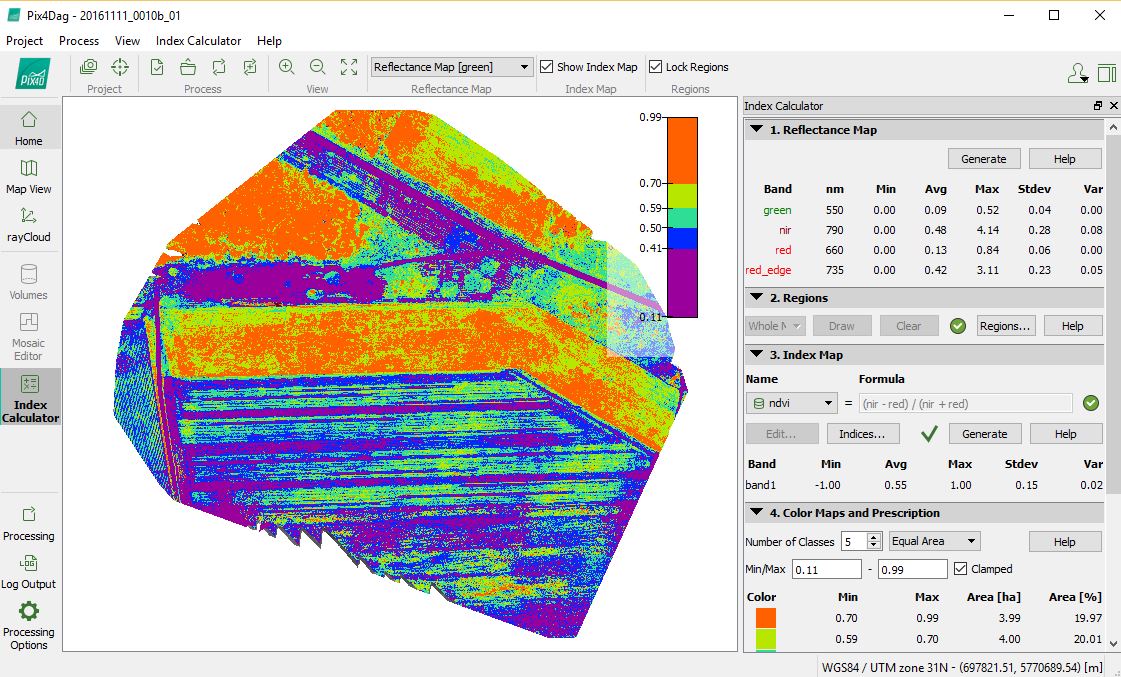1121x677 pixels.
Task: Click the user account icon
Action: pyautogui.click(x=1077, y=73)
